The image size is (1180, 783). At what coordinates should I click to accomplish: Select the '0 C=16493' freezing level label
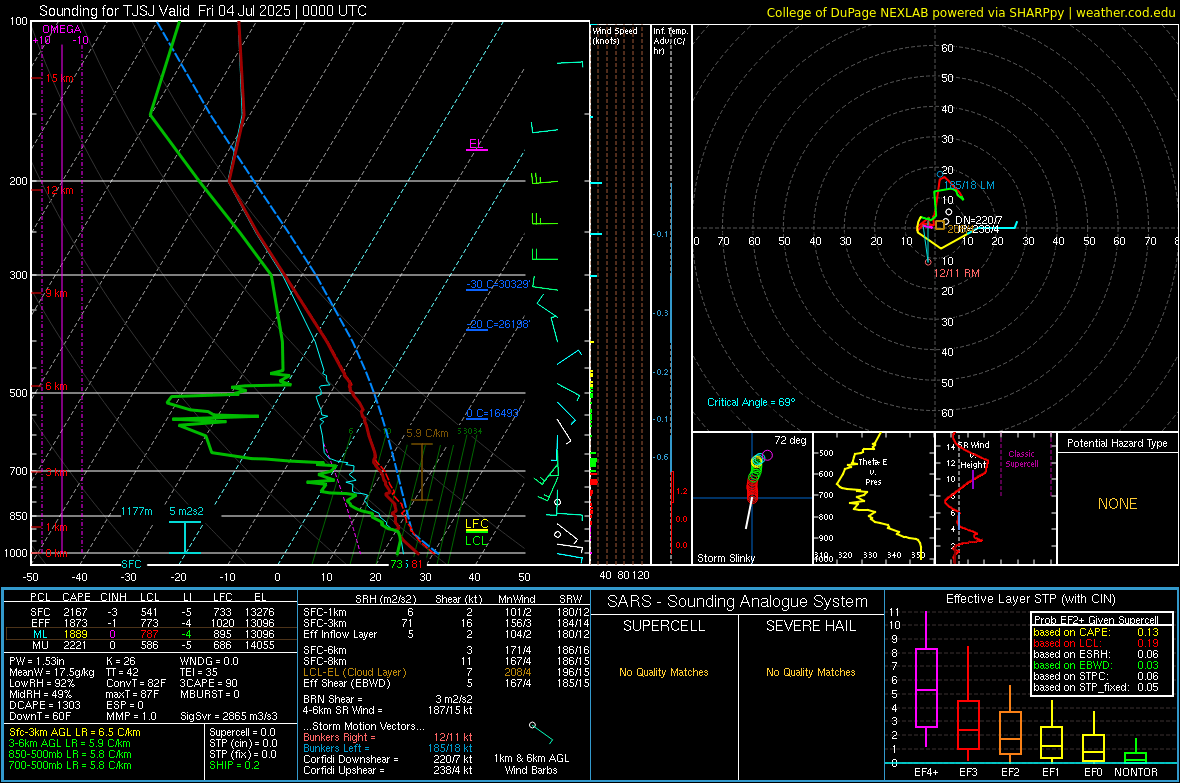point(492,413)
